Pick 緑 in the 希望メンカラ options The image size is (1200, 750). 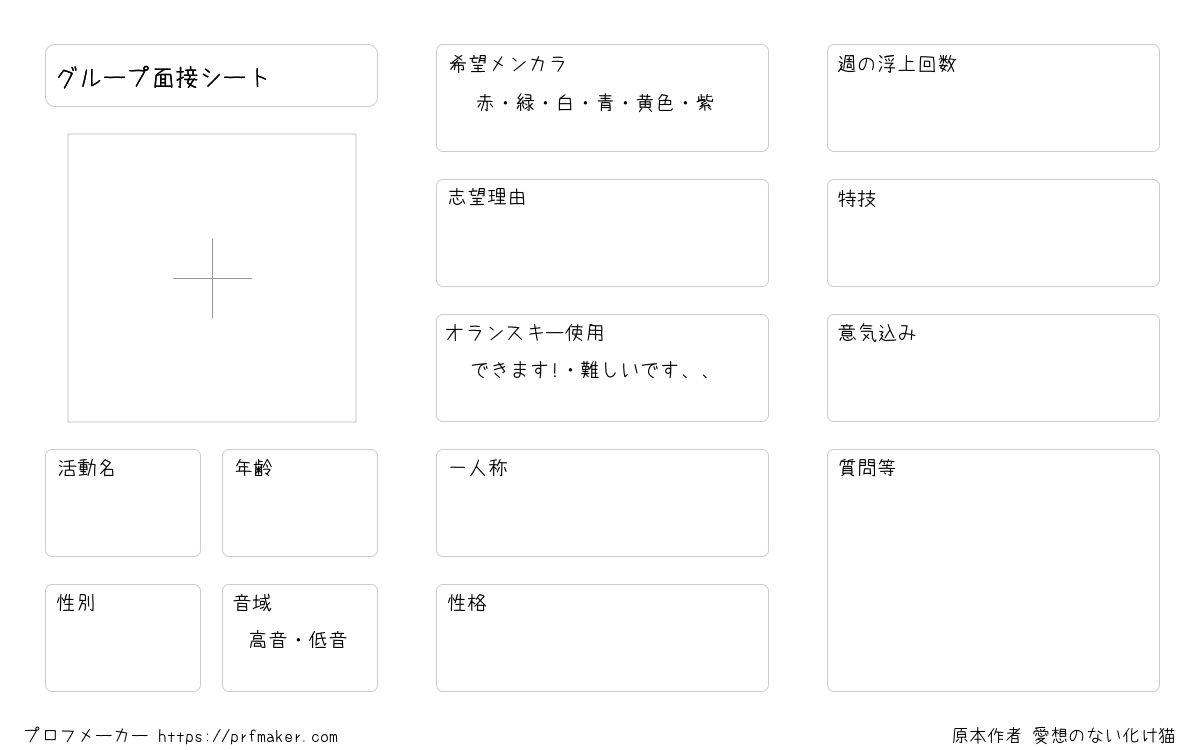coord(526,103)
